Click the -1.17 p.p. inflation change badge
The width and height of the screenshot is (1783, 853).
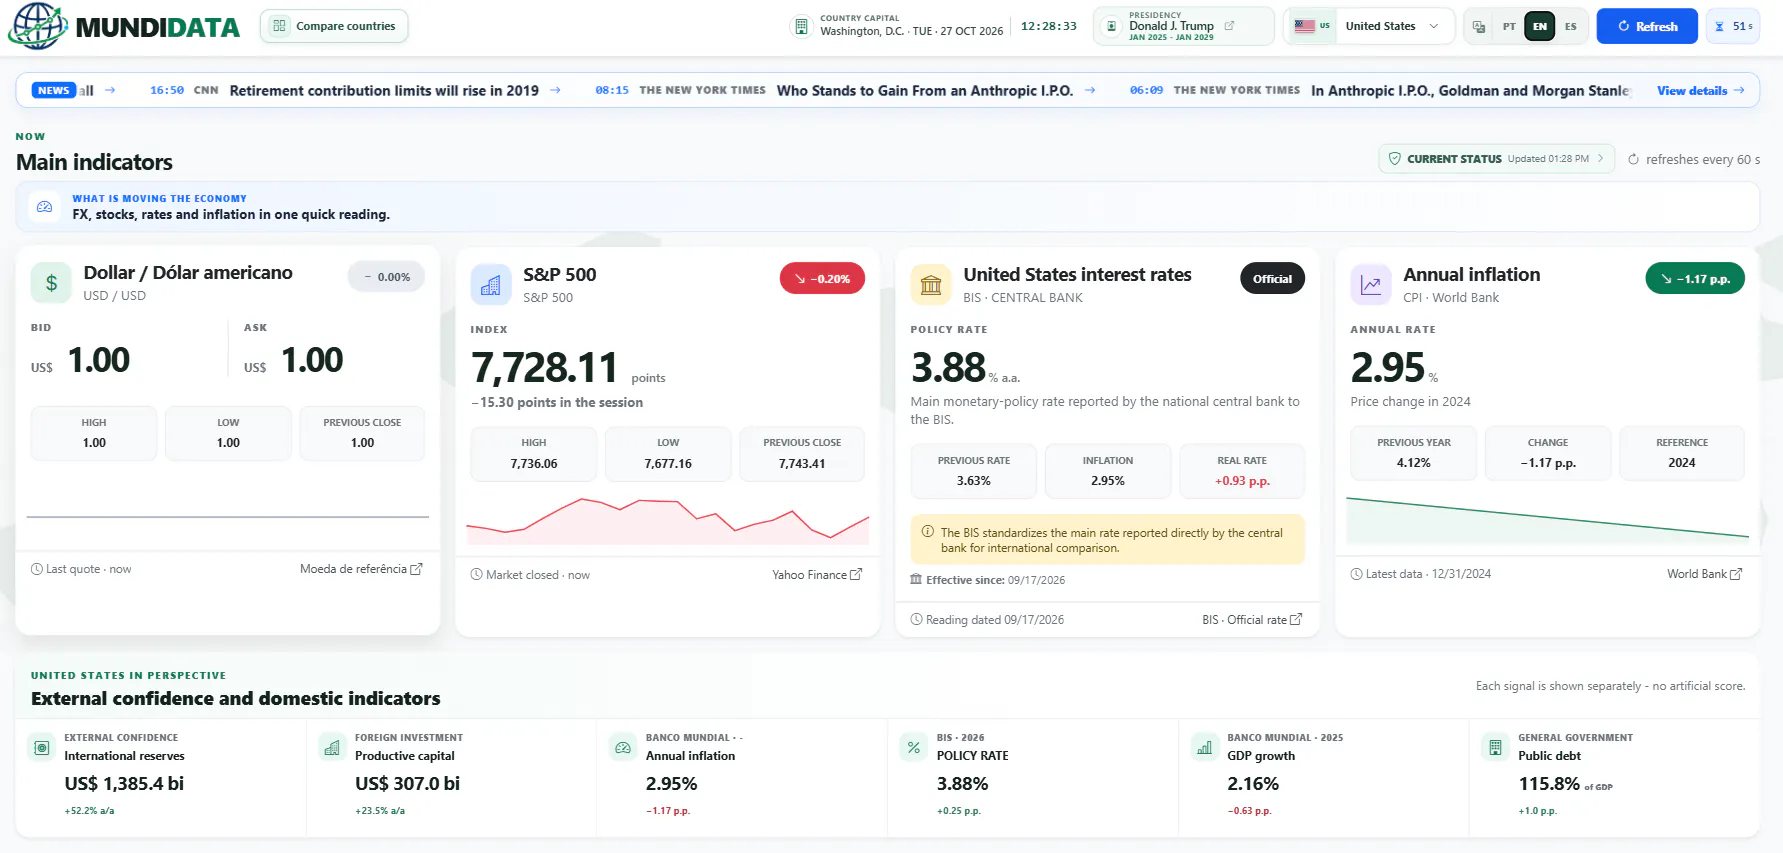pos(1695,279)
